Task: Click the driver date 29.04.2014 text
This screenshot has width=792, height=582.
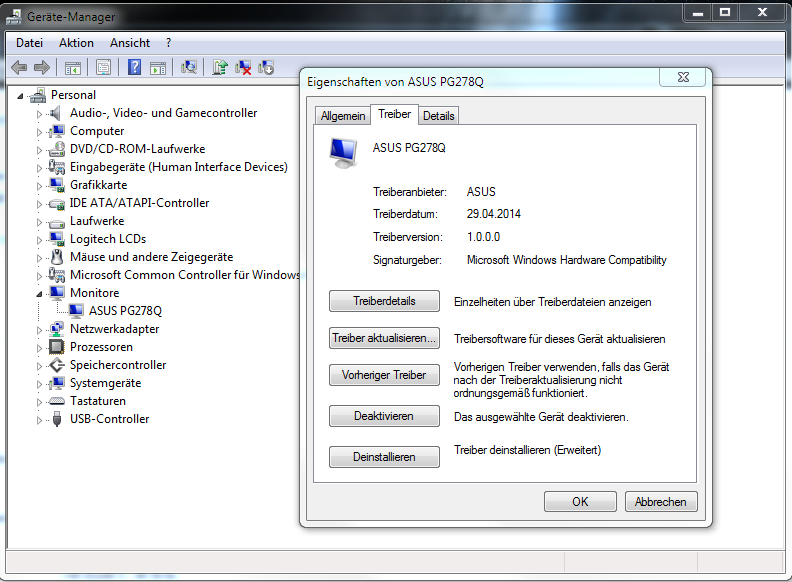Action: (493, 214)
